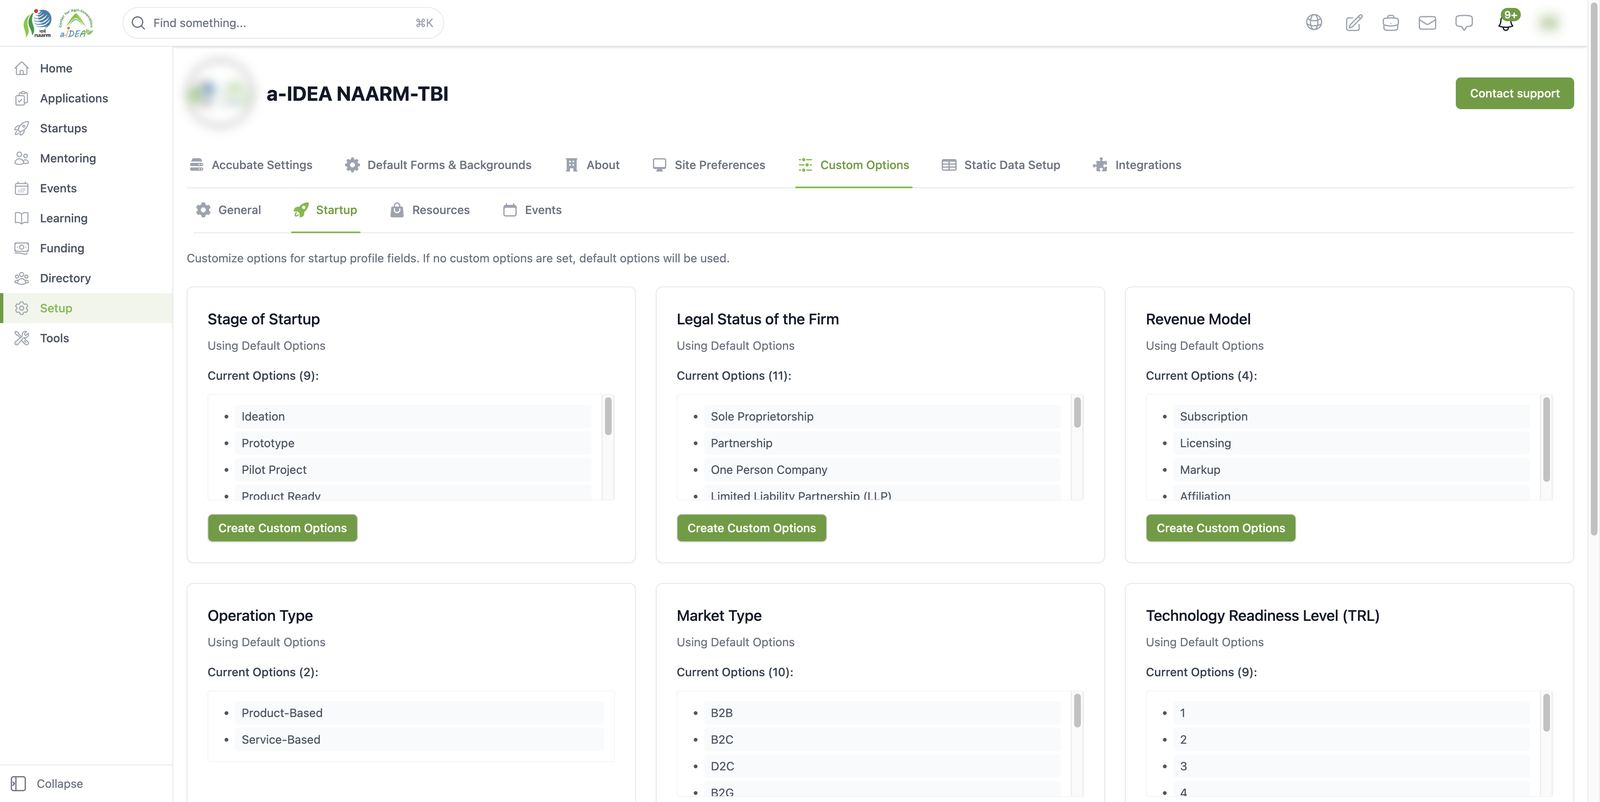Select the Resources sub-tab
This screenshot has width=1600, height=802.
(x=430, y=210)
